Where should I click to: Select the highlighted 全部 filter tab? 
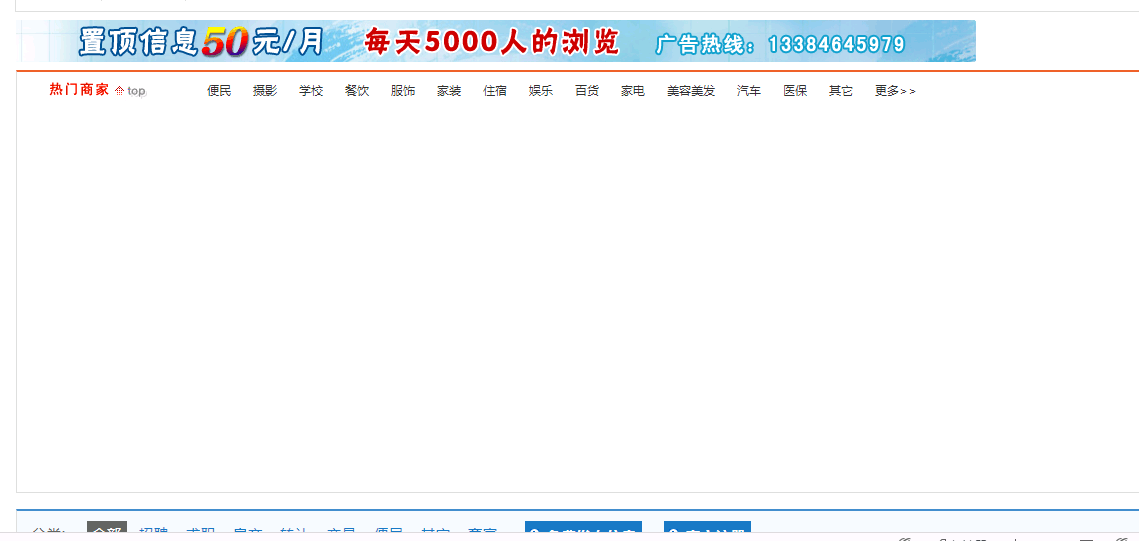tap(107, 532)
